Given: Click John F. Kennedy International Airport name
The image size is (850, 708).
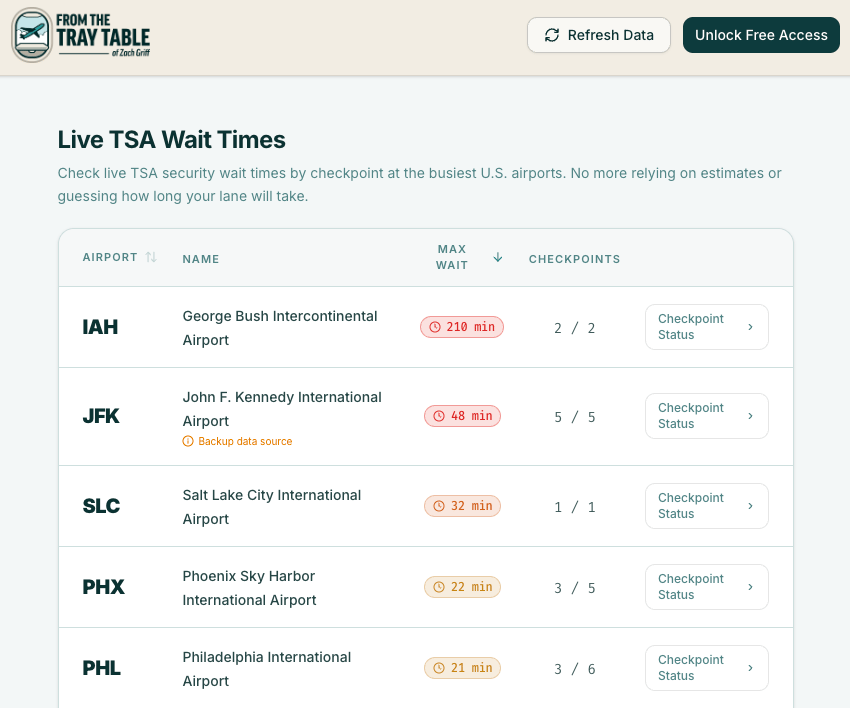Looking at the screenshot, I should click(282, 409).
